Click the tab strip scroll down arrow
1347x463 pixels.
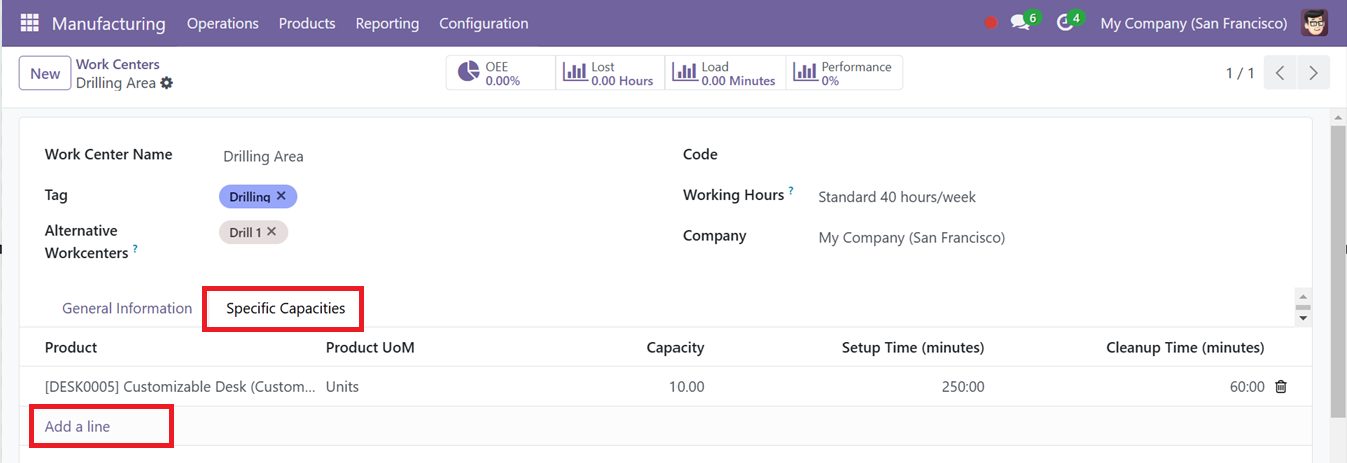[1303, 318]
